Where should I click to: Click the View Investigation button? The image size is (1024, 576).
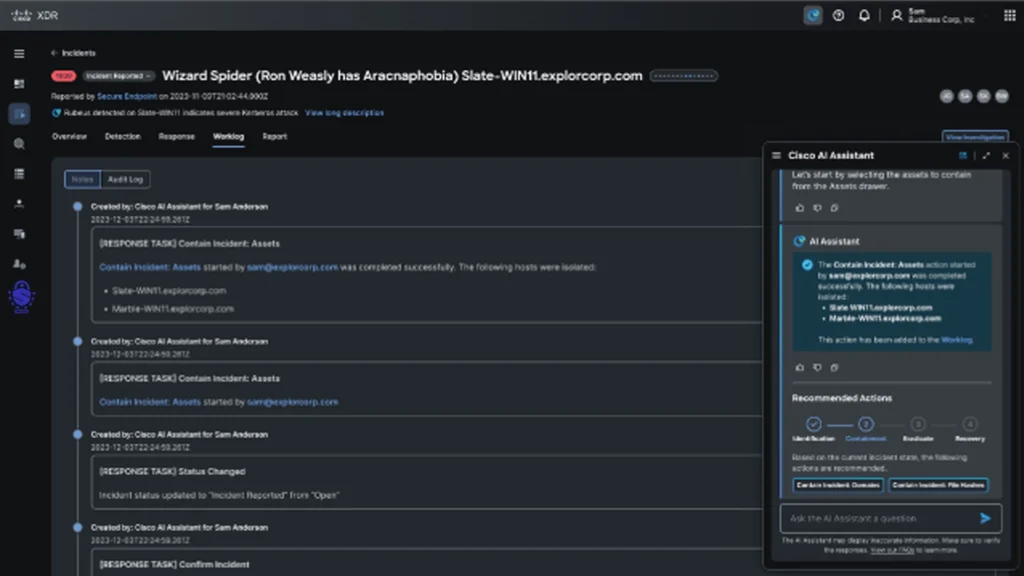click(975, 136)
